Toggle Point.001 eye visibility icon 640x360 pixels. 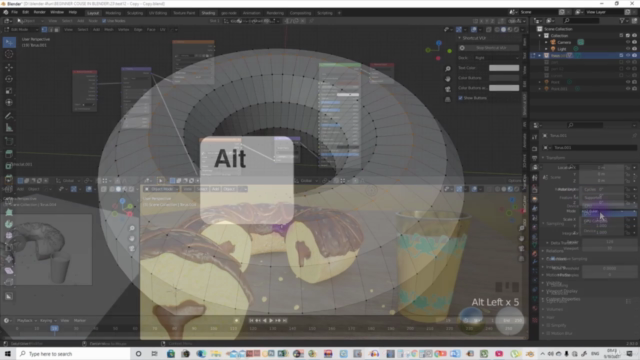pyautogui.click(x=628, y=88)
